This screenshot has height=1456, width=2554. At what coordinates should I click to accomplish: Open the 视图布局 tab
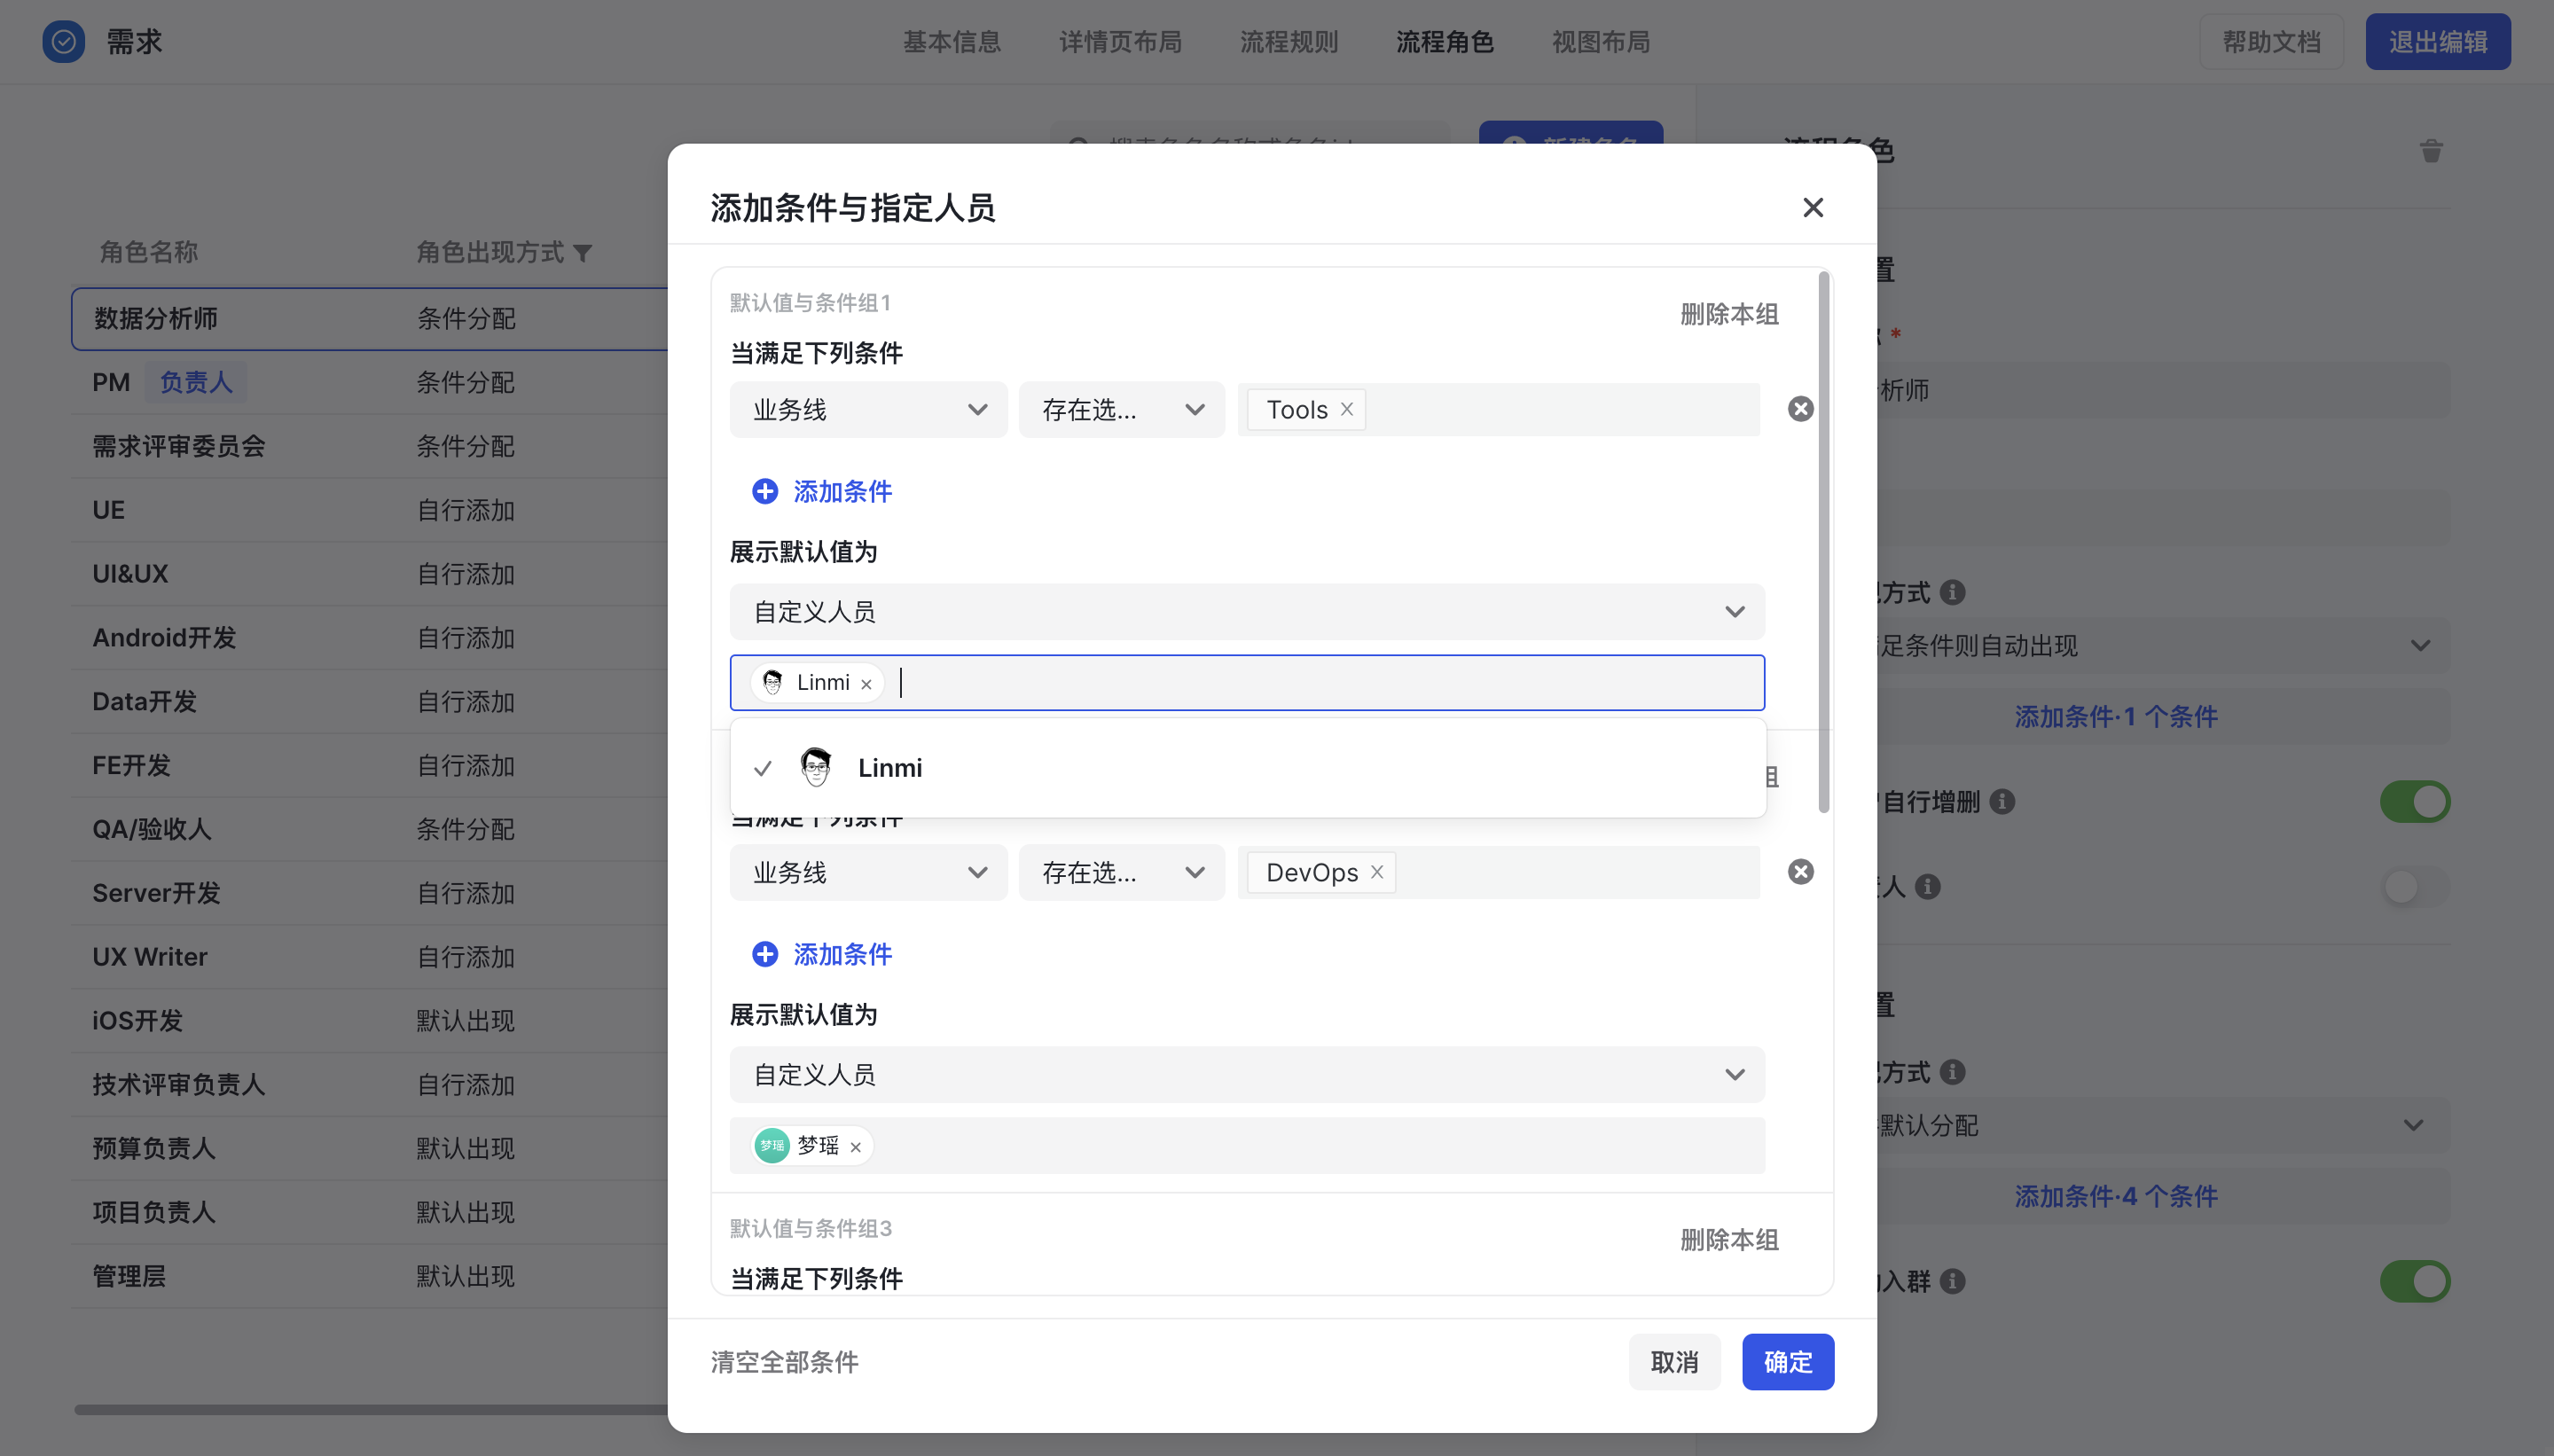coord(1601,42)
